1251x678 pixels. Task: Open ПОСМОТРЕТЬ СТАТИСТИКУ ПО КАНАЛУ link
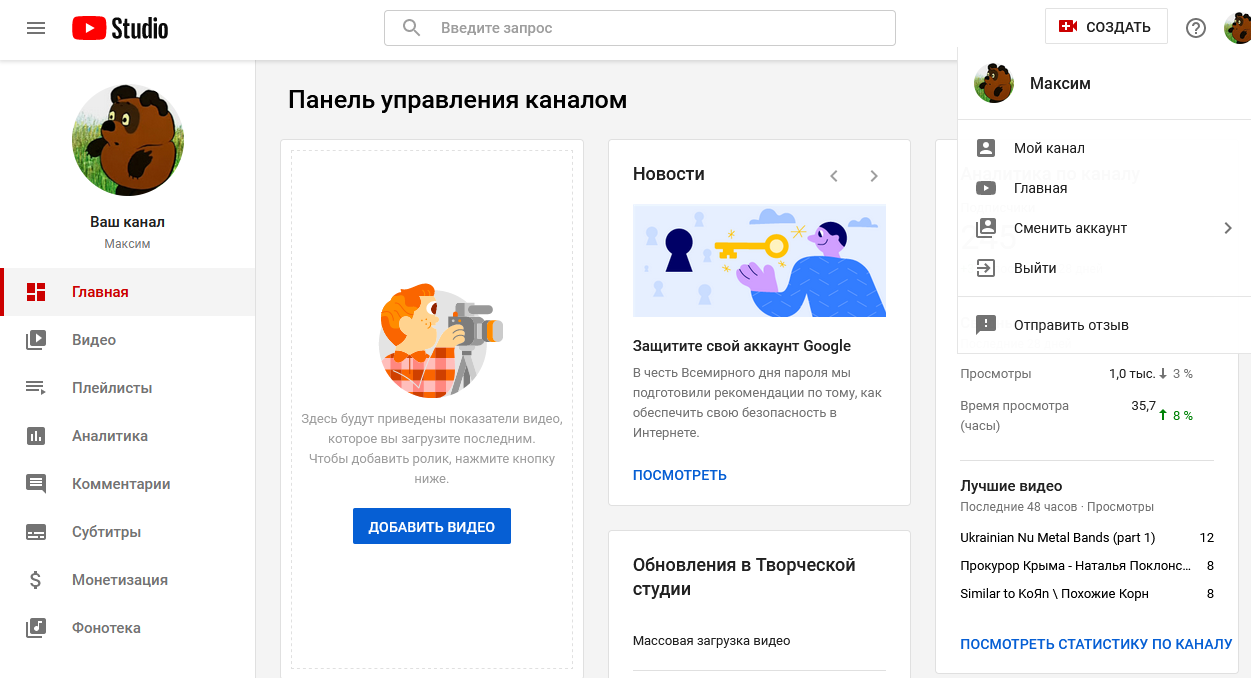click(1096, 644)
